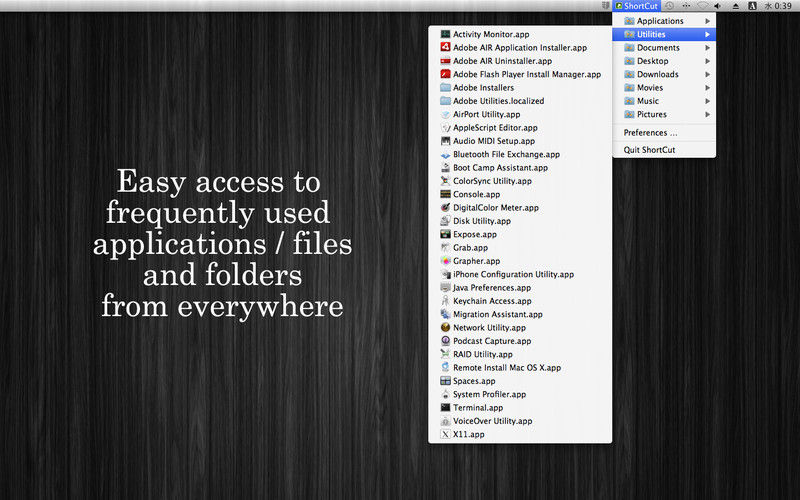Viewport: 800px width, 500px height.
Task: Click the AppleScript Editor.app icon
Action: 445,128
